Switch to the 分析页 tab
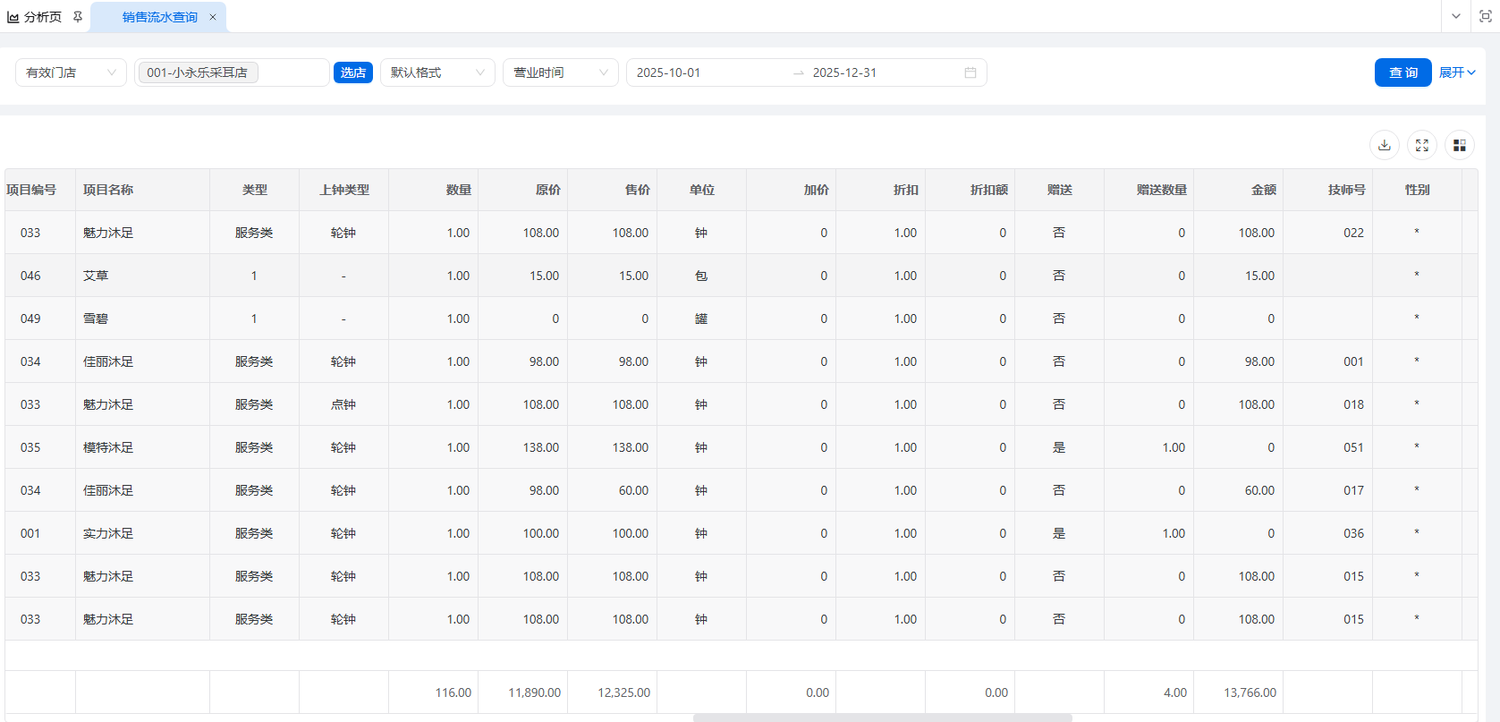1500x722 pixels. point(34,17)
